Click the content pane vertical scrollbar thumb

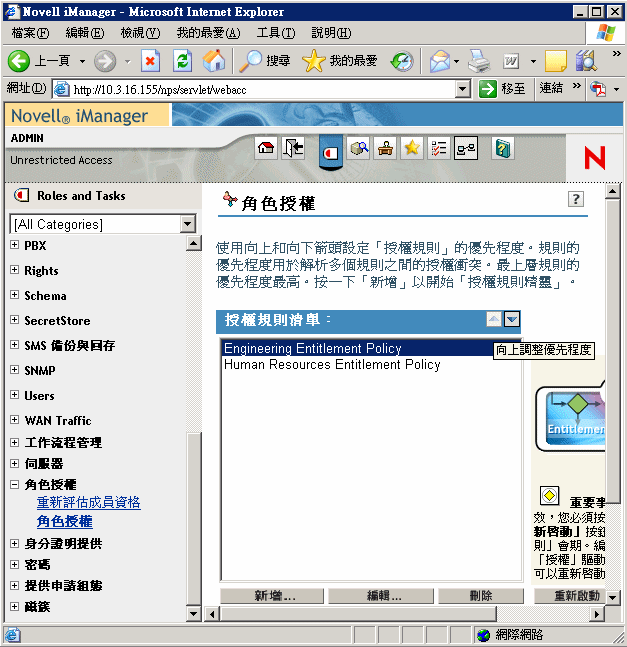click(x=613, y=352)
